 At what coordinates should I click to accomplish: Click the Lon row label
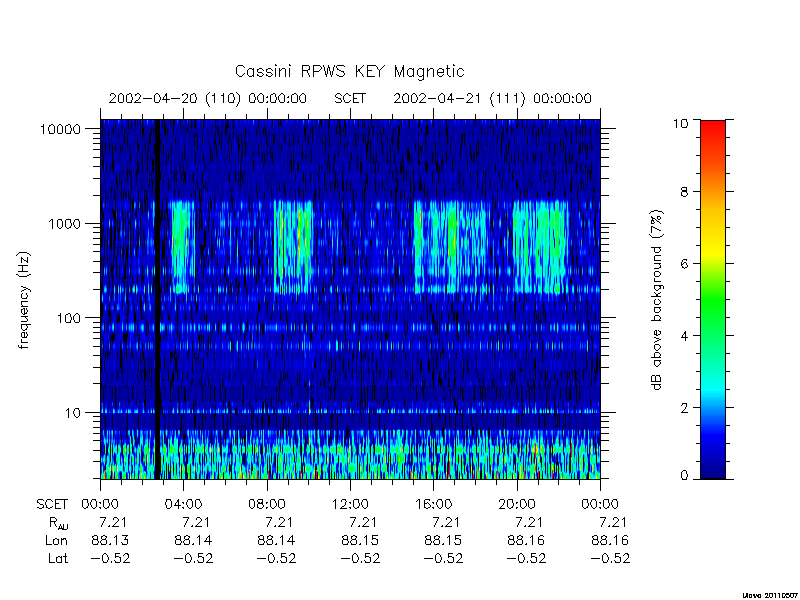(x=56, y=540)
